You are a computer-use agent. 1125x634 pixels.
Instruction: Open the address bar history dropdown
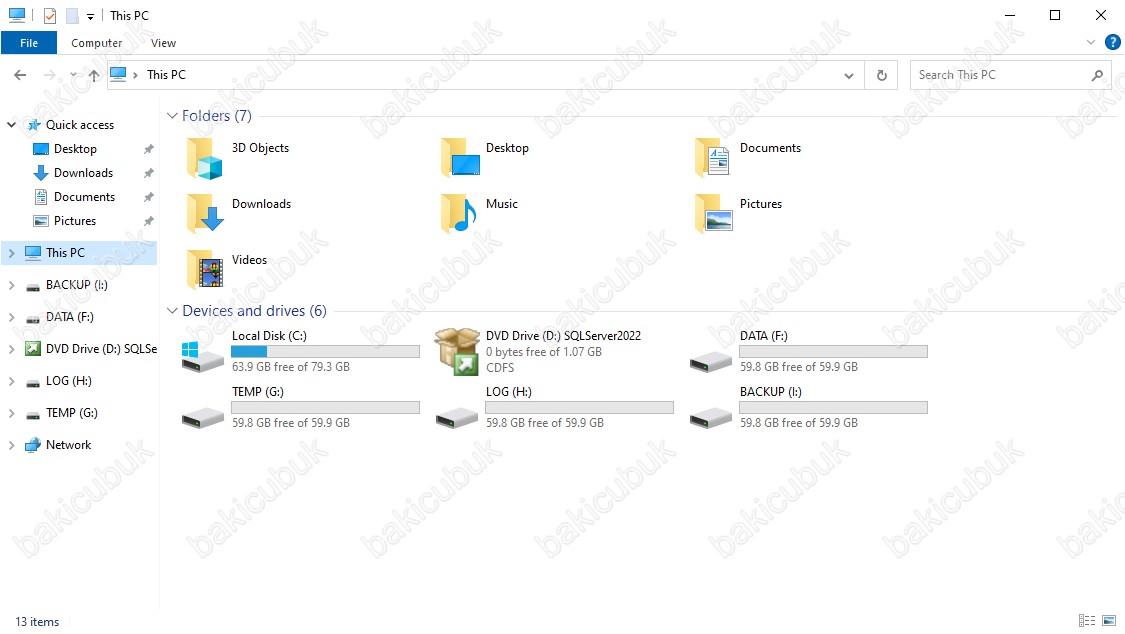coord(849,75)
